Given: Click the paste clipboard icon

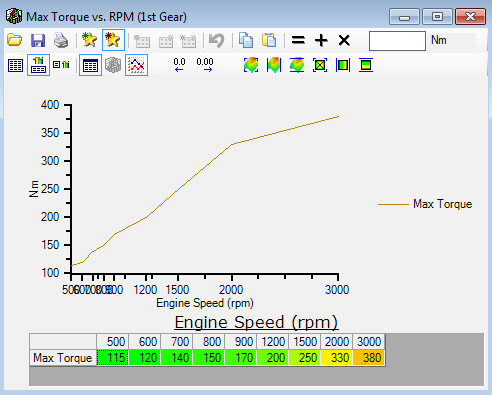Looking at the screenshot, I should click(x=269, y=40).
